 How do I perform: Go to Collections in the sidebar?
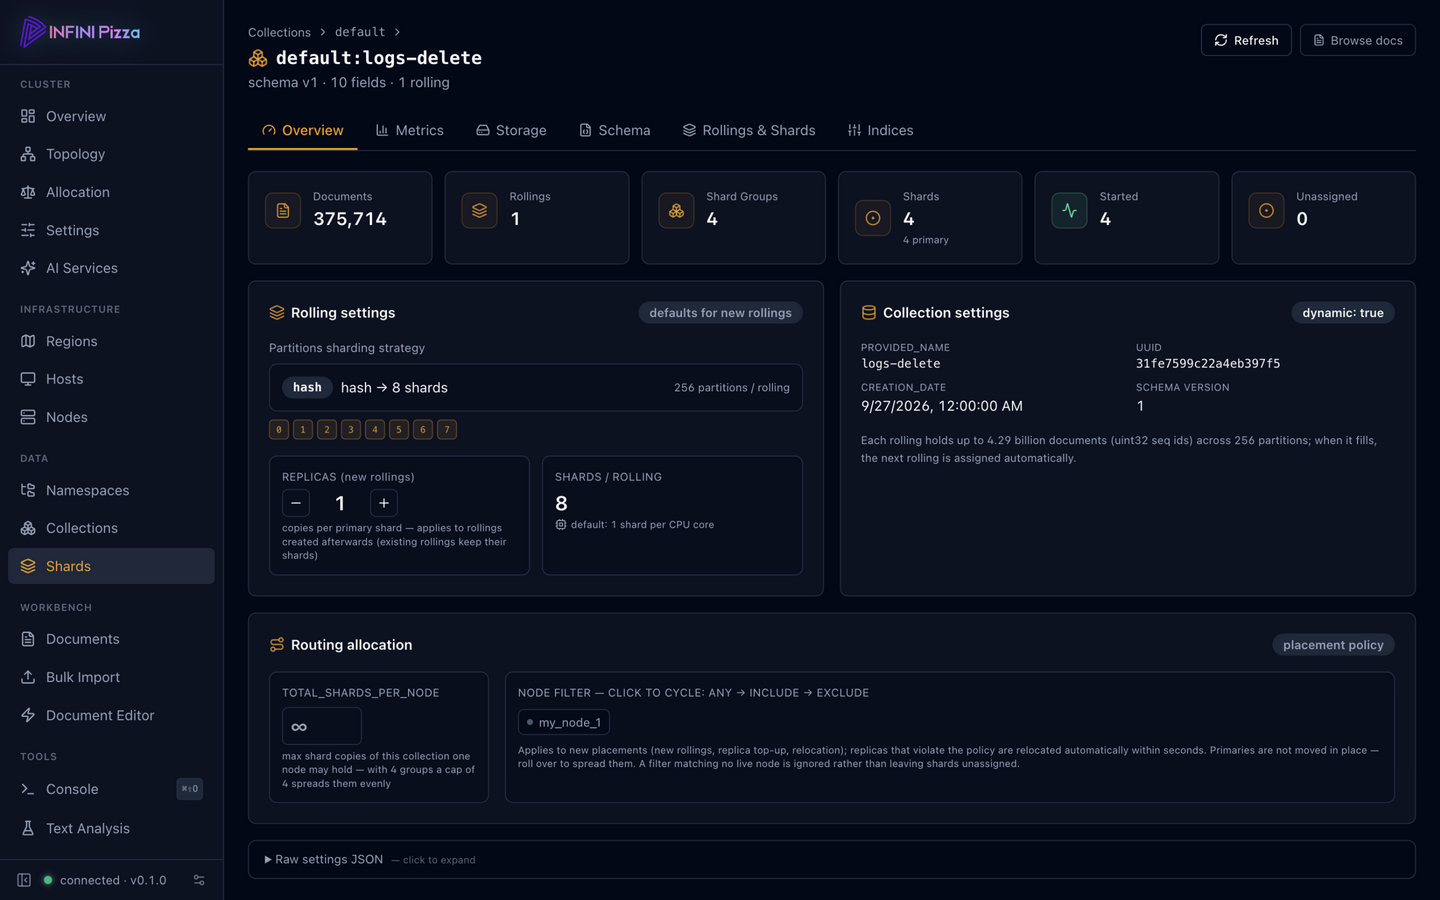[111, 528]
